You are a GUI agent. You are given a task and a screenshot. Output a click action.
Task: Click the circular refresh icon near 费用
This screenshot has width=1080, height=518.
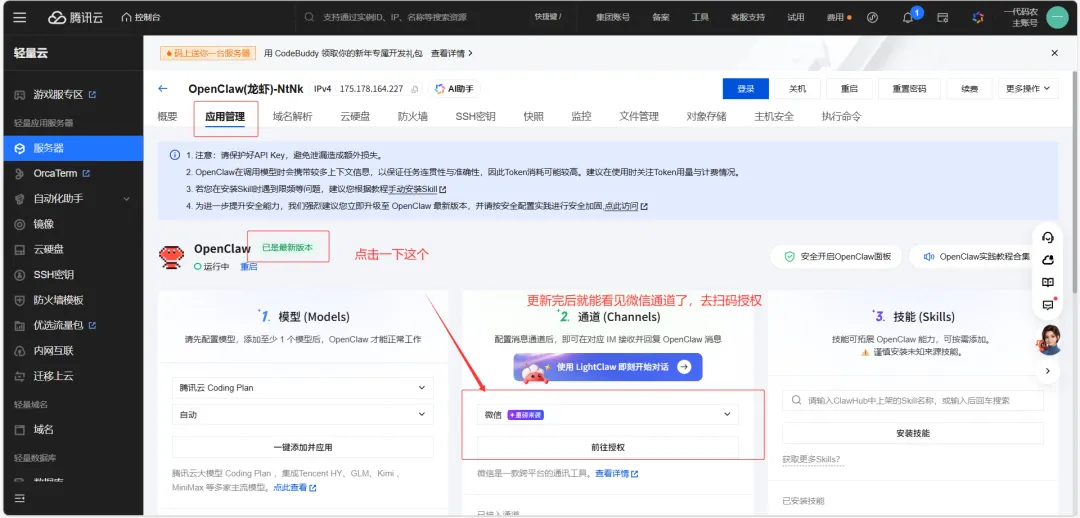pyautogui.click(x=872, y=17)
